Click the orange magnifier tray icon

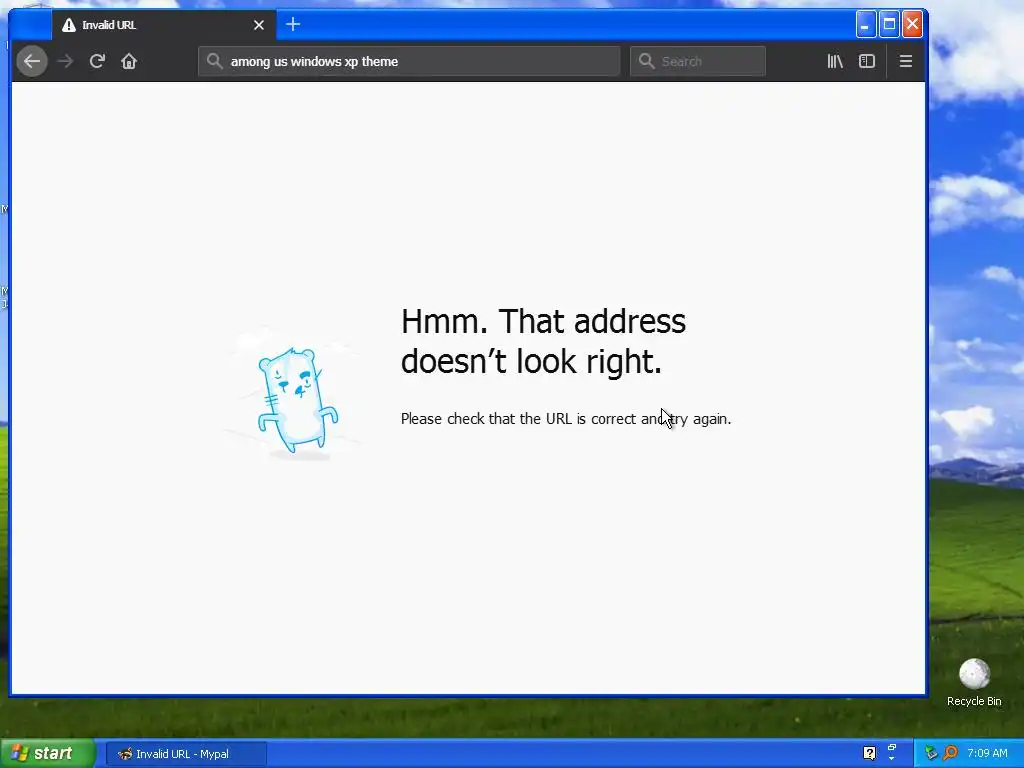951,753
